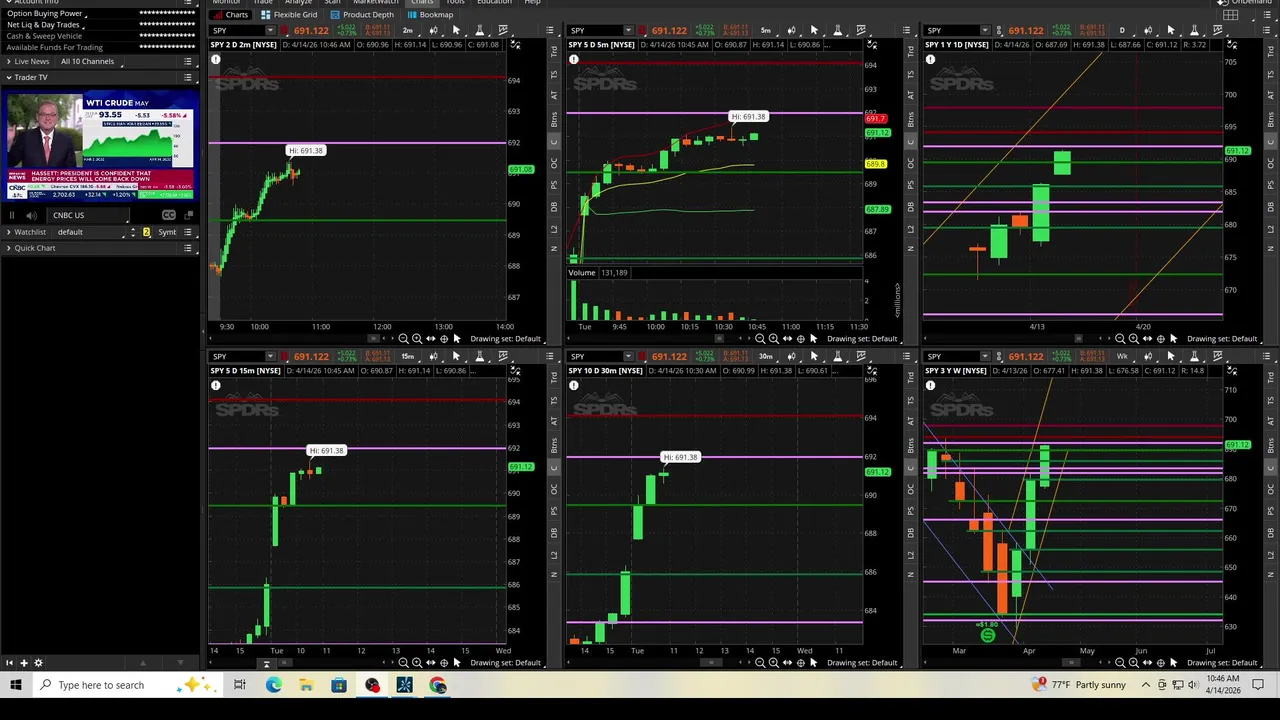This screenshot has height=720, width=1280.
Task: Open Watchlist panel menu icon
Action: click(187, 232)
